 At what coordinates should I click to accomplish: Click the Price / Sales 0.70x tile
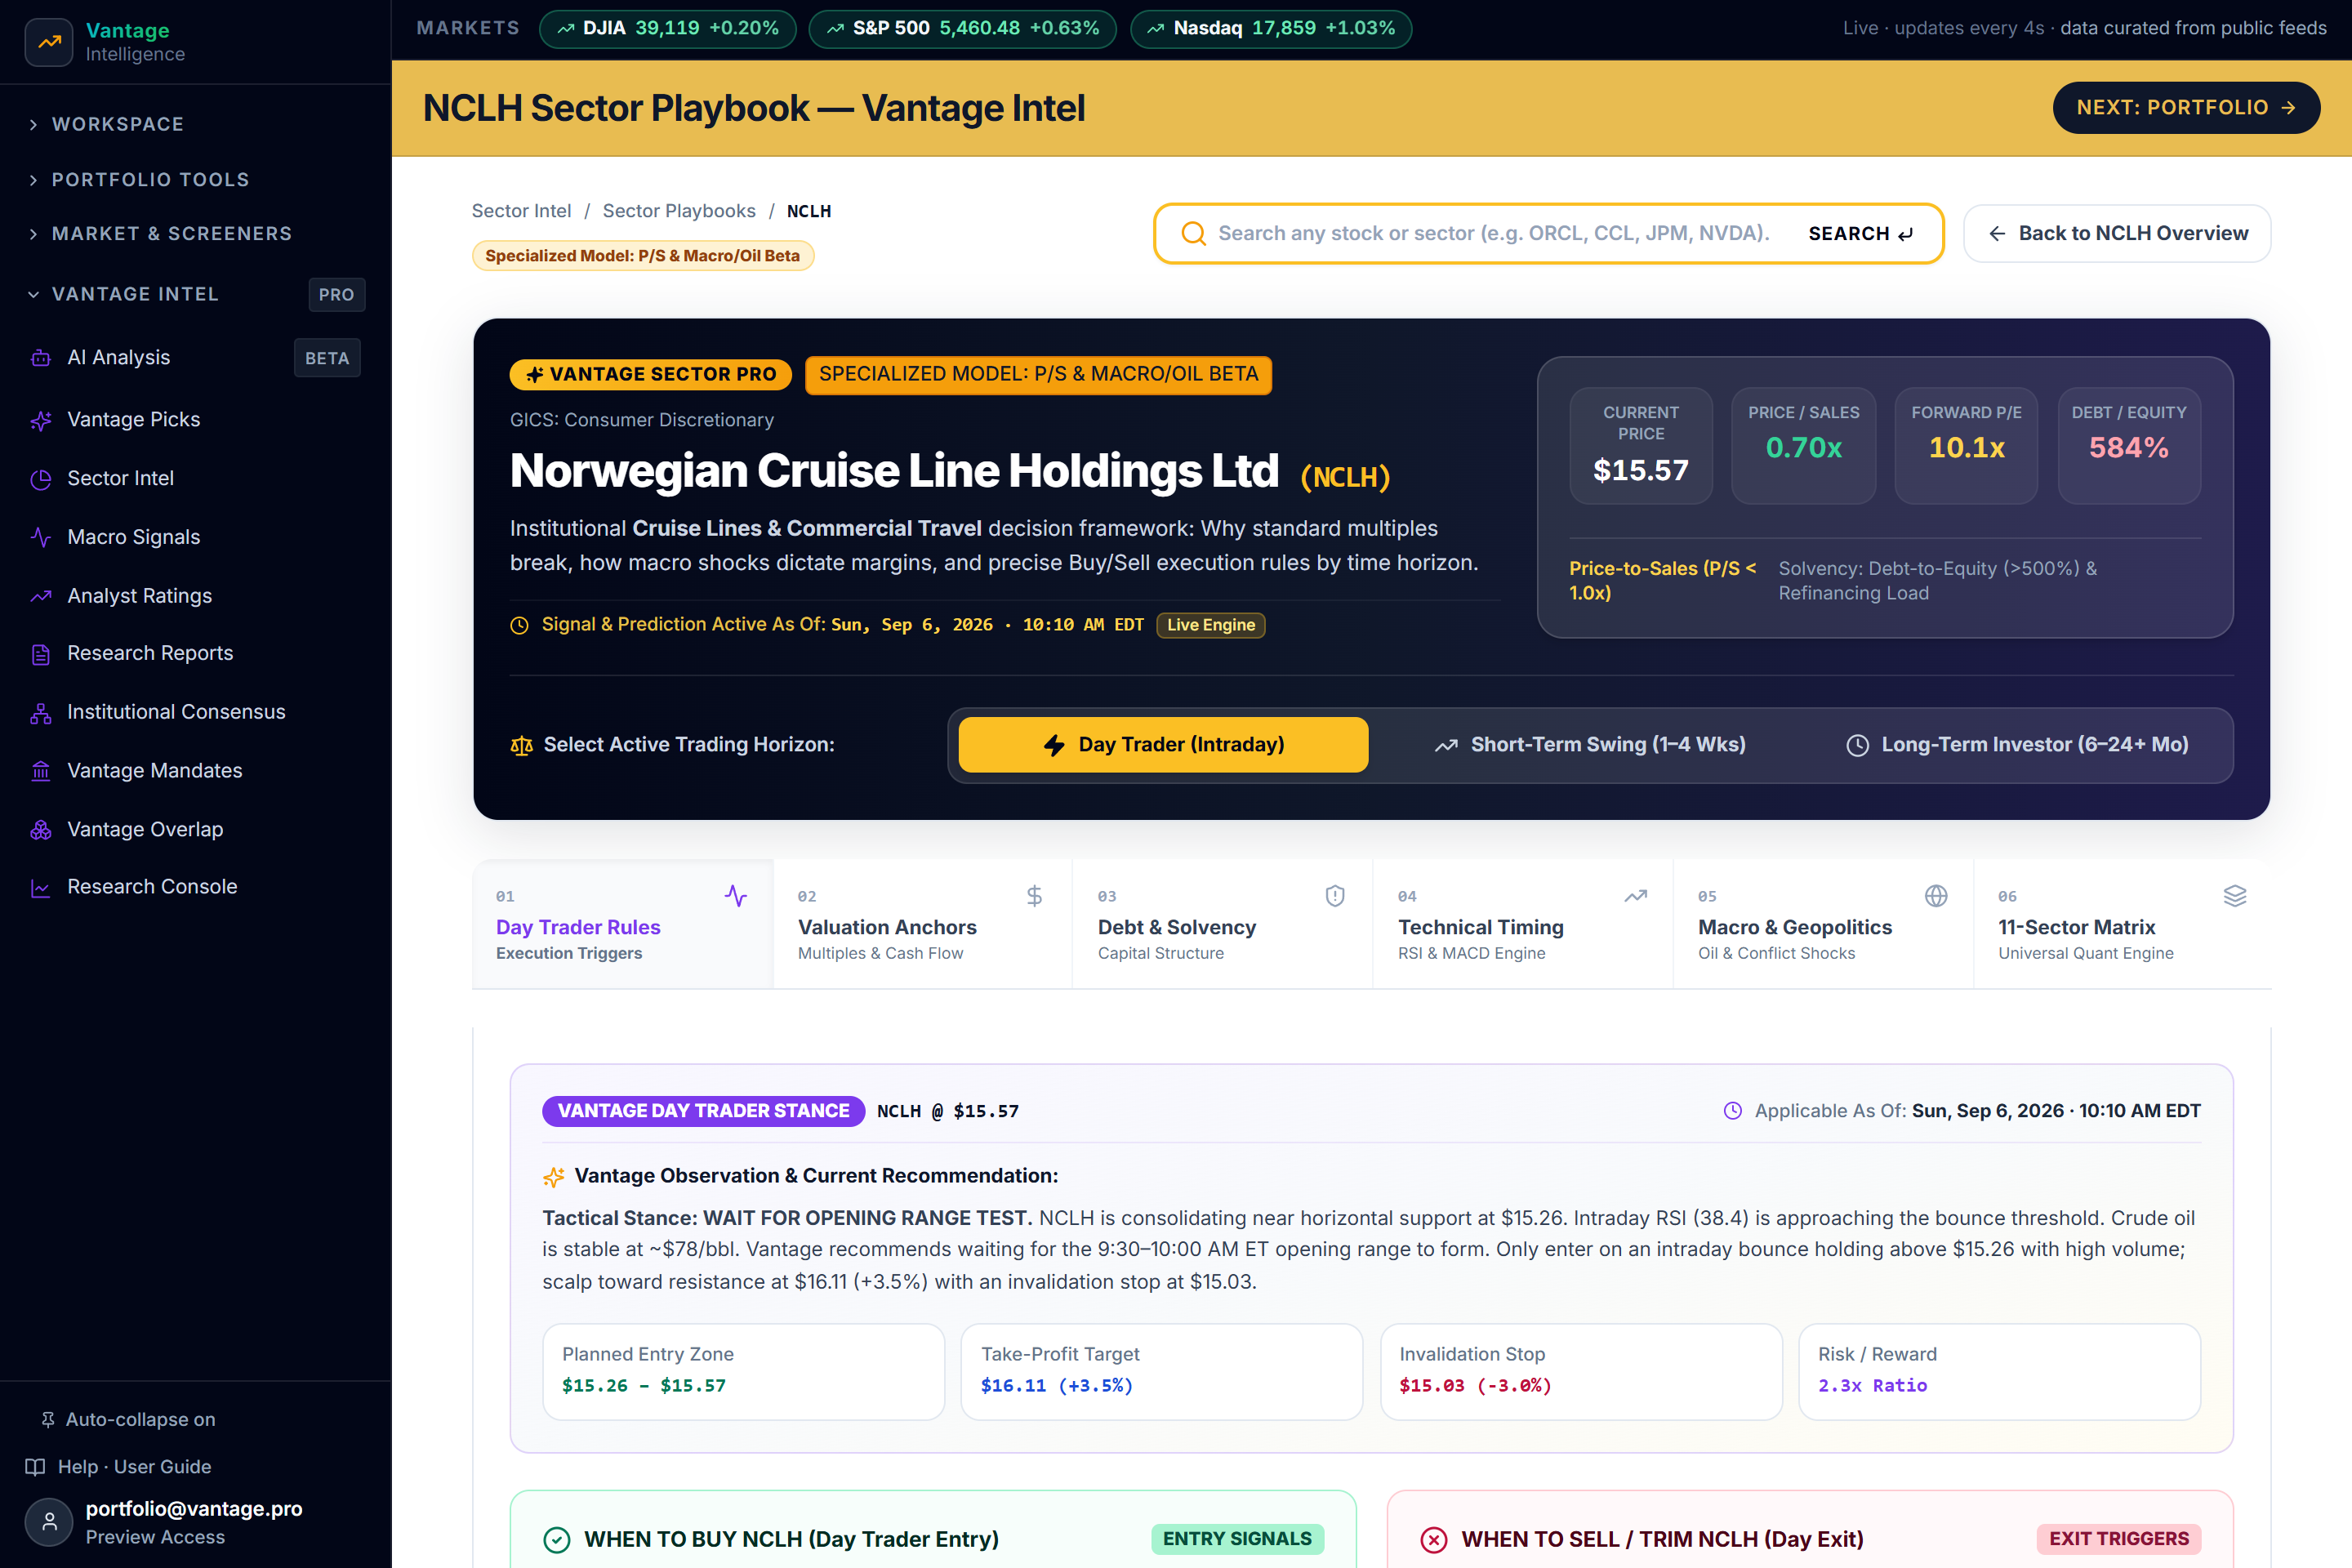pos(1803,445)
